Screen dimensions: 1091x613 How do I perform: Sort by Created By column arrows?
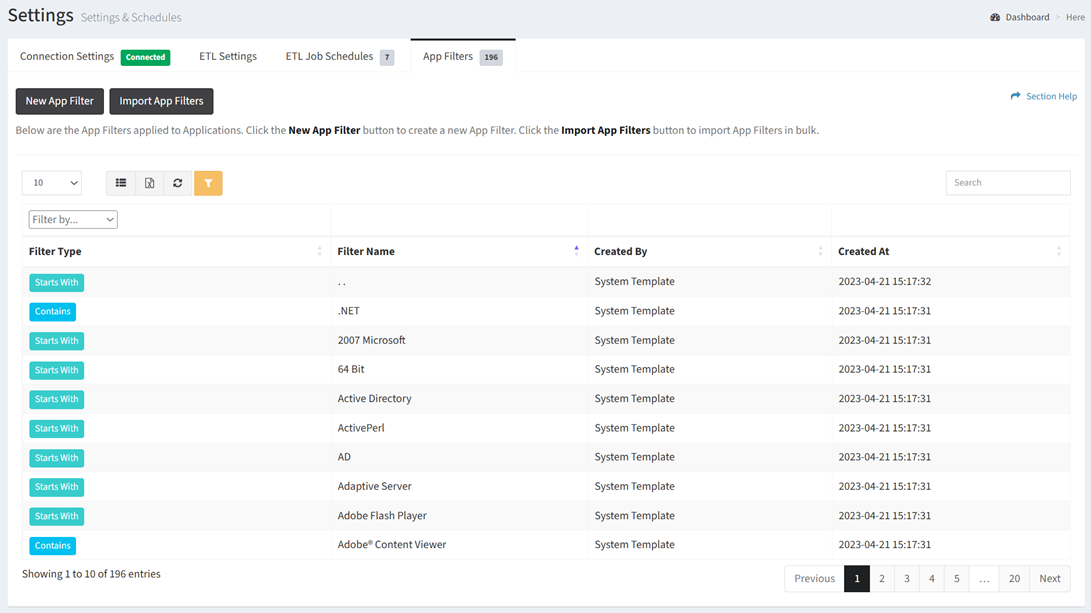820,251
